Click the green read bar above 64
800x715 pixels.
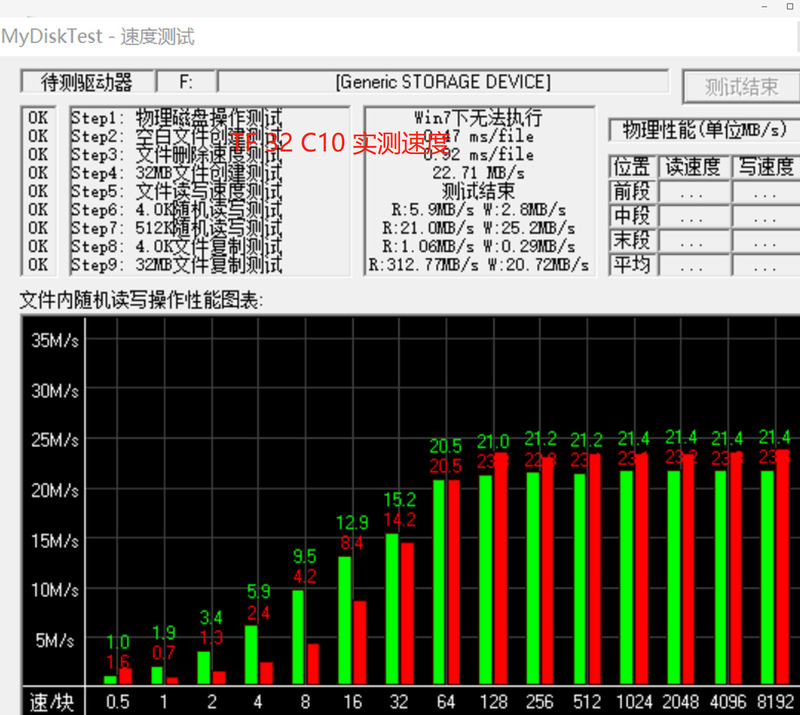click(x=439, y=582)
